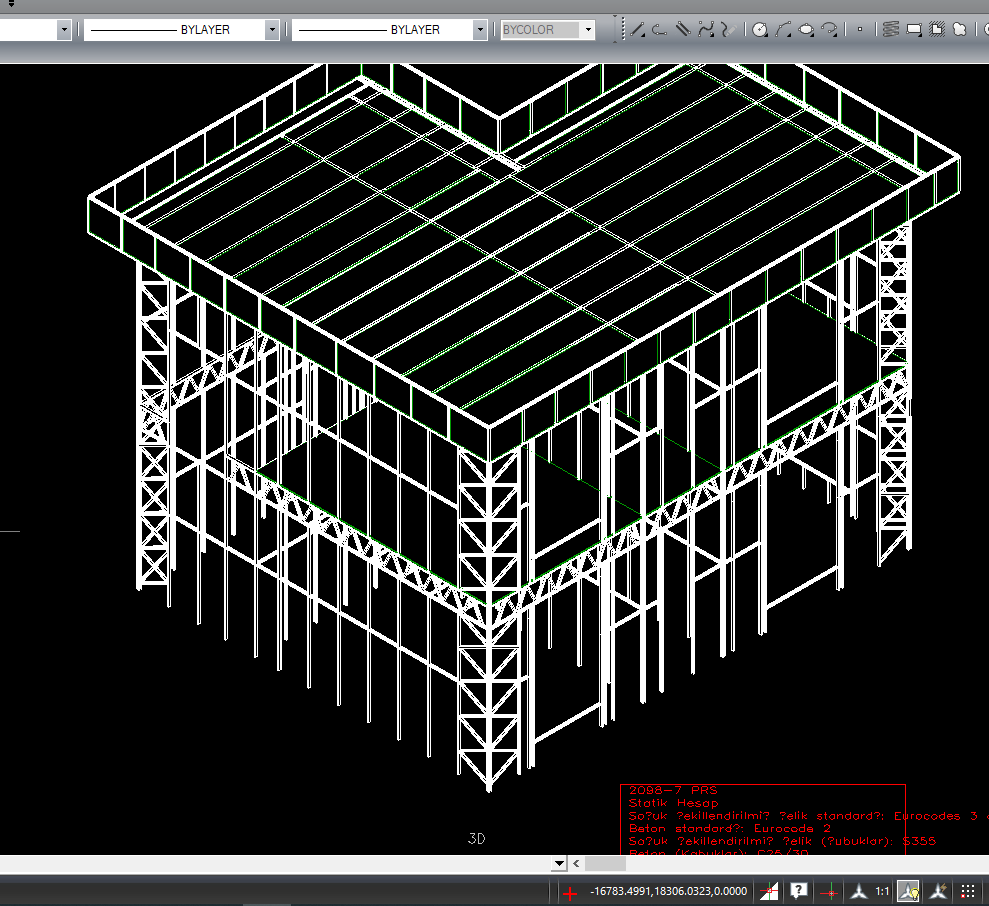Toggle annotation visibility with lightbulb icon
Screen dimensions: 989x906
908,891
